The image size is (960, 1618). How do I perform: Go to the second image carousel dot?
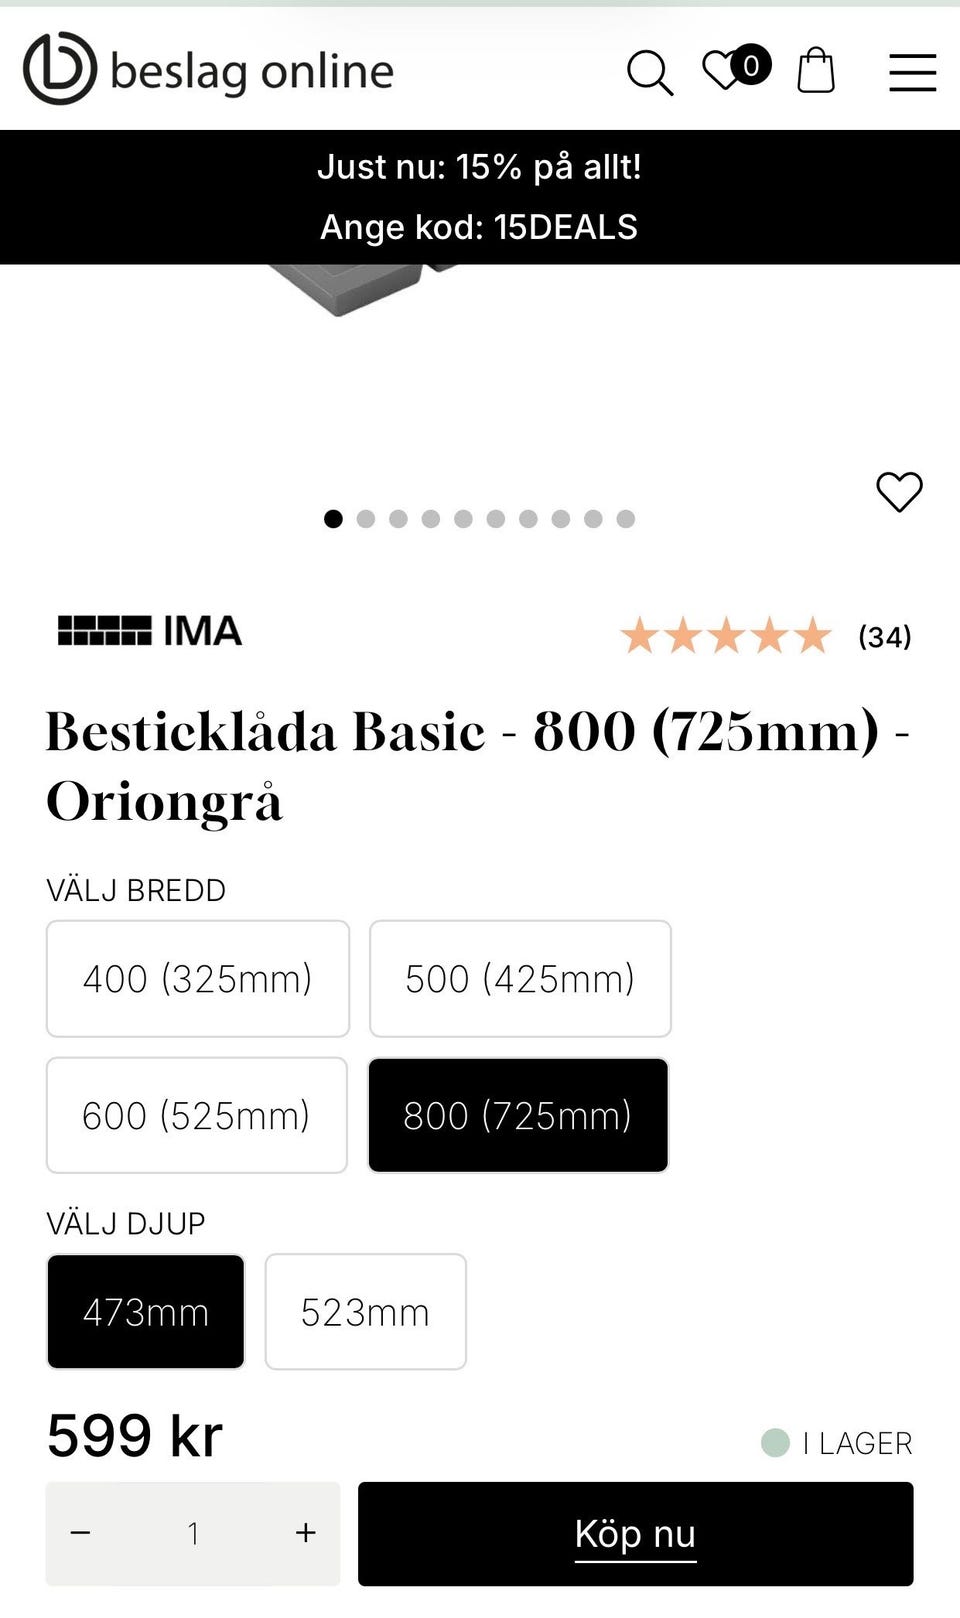pos(366,519)
